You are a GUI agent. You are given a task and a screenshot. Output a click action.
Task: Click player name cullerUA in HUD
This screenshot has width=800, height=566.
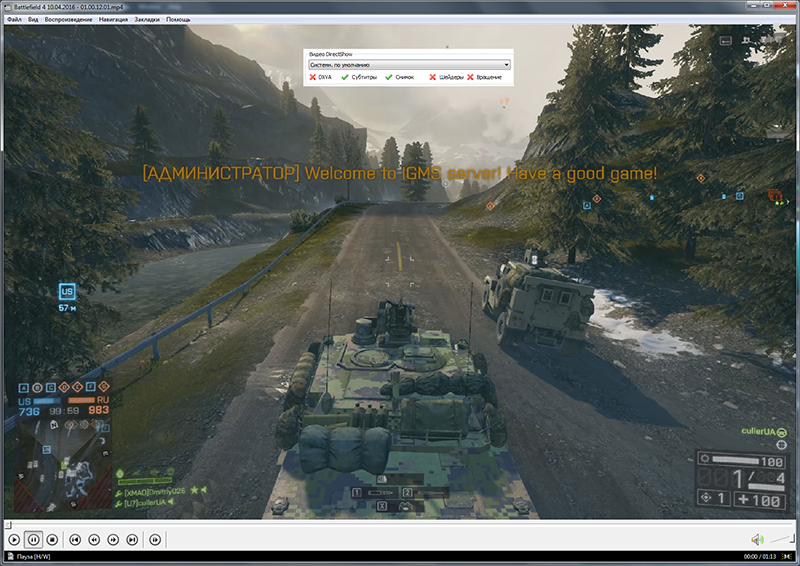(758, 431)
